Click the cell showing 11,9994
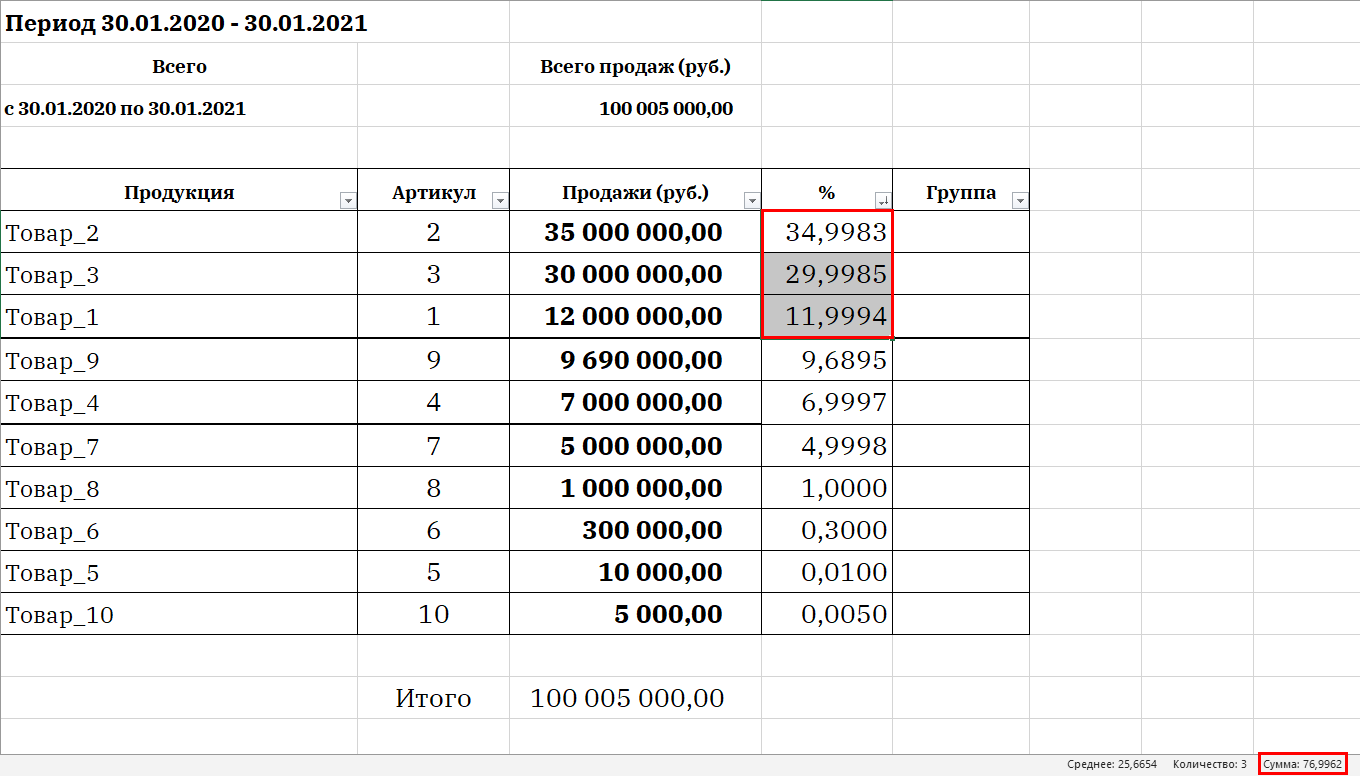The width and height of the screenshot is (1360, 776). click(x=827, y=317)
